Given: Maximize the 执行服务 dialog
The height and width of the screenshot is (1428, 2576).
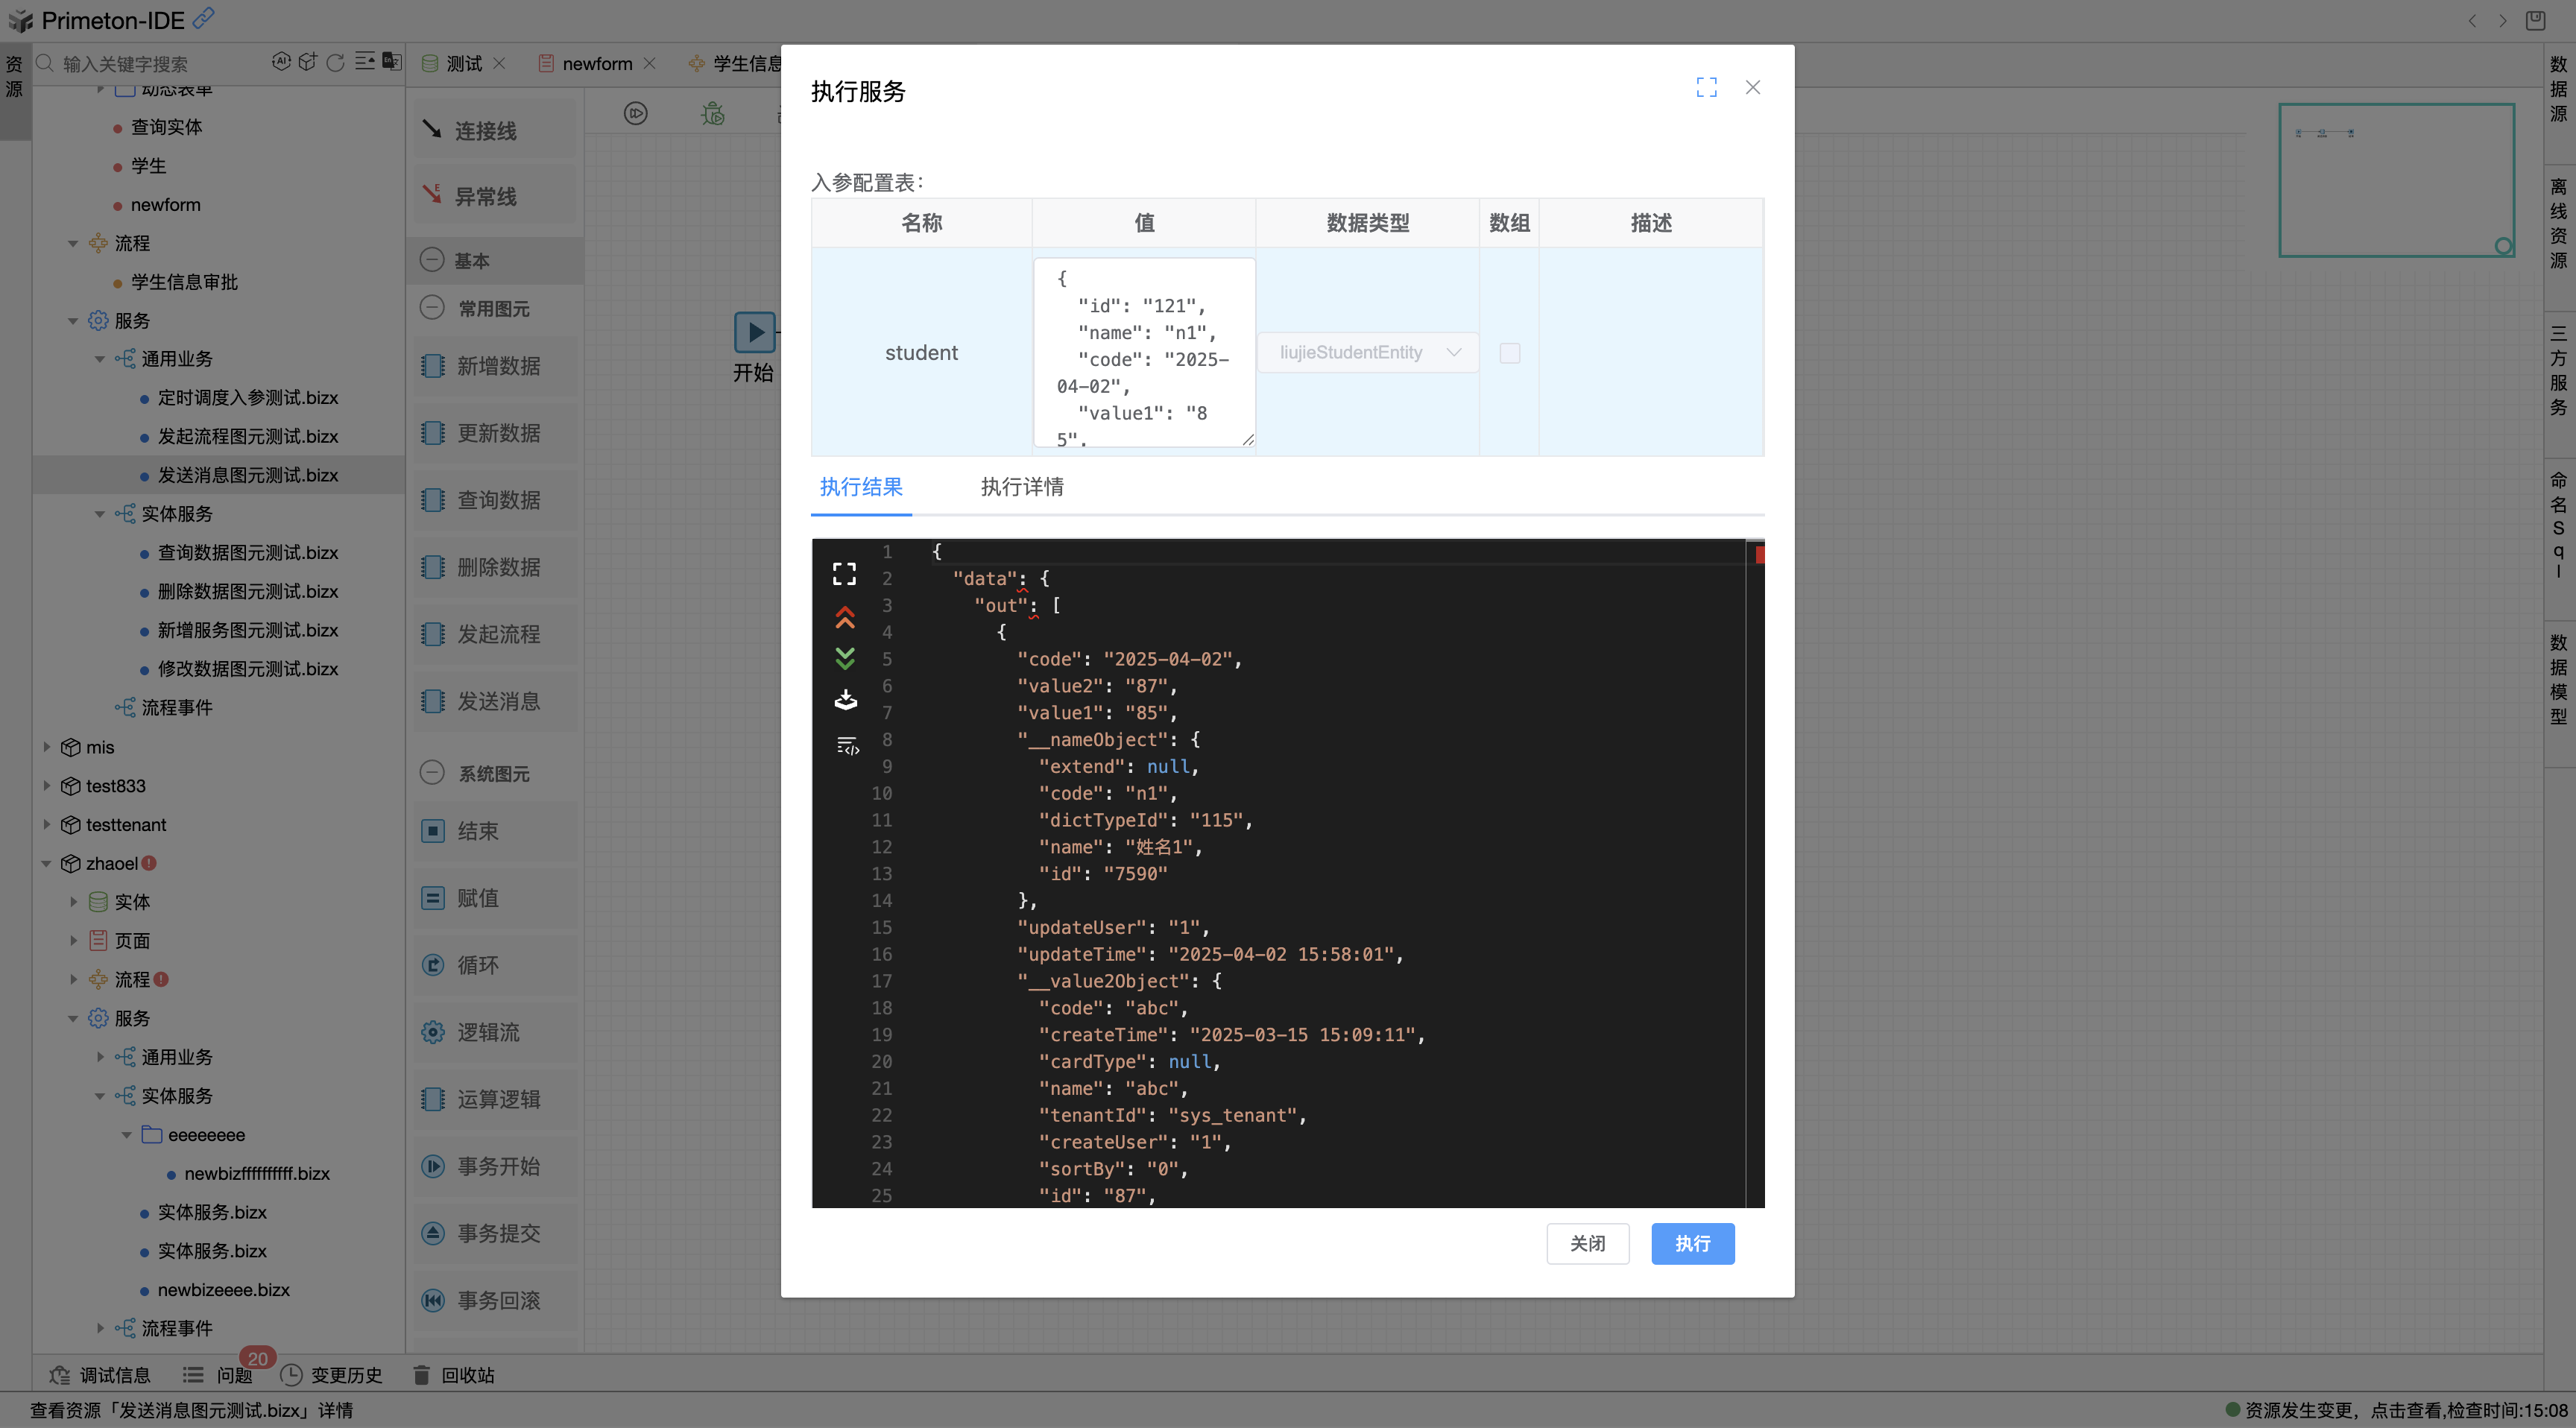Looking at the screenshot, I should [x=1706, y=88].
